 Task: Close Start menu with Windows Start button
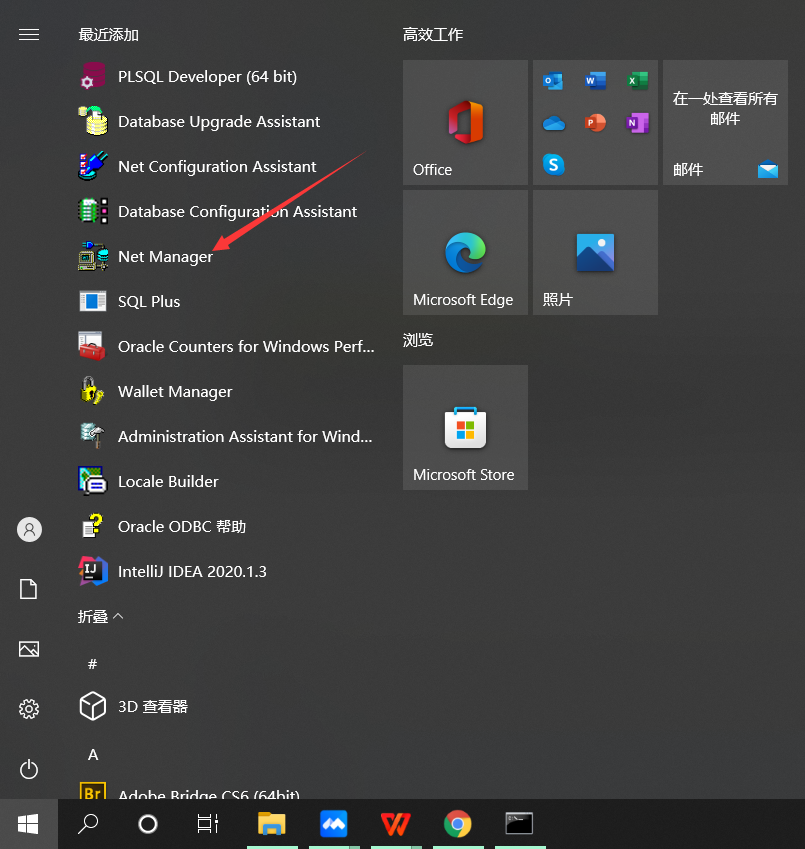tap(29, 824)
